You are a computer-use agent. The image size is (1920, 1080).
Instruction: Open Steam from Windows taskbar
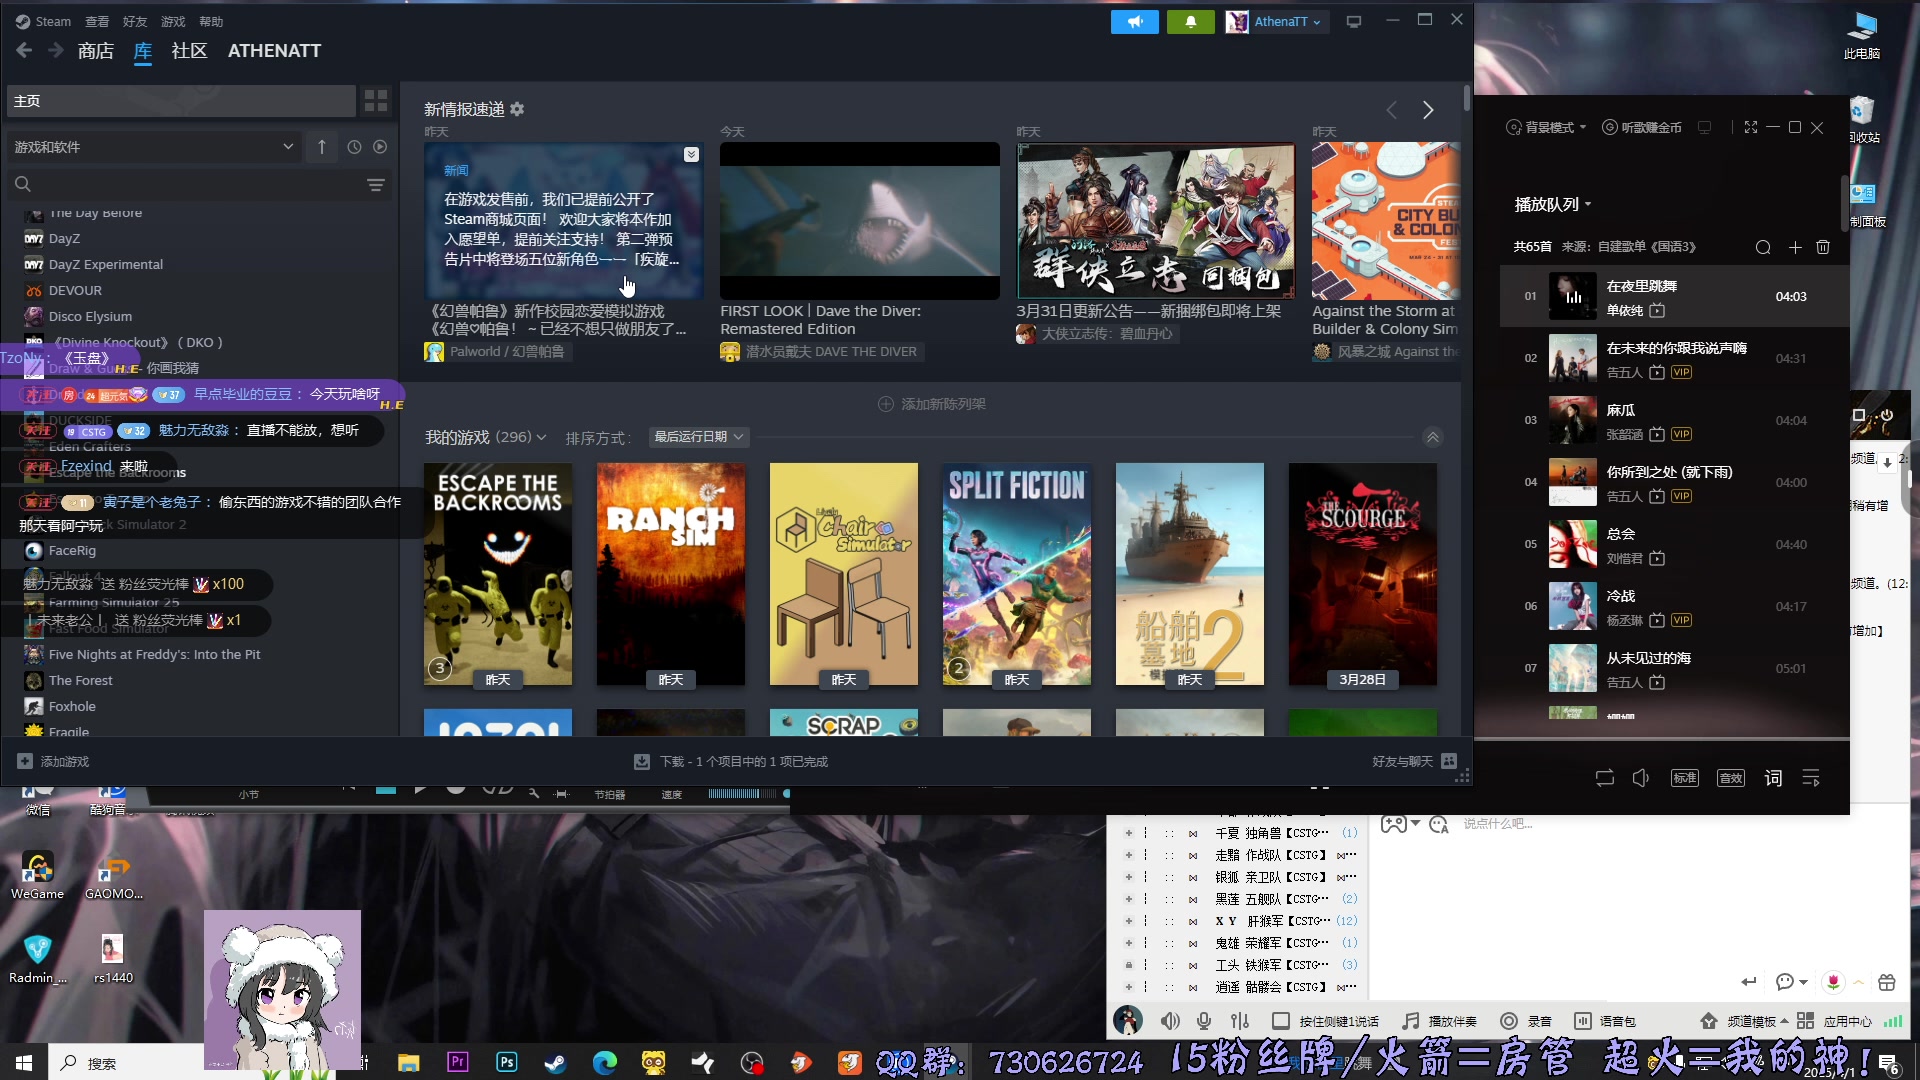coord(555,1062)
